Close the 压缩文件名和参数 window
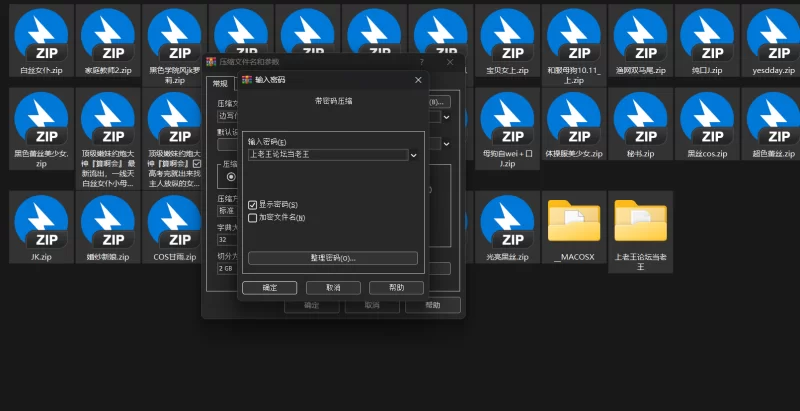Image resolution: width=800 pixels, height=411 pixels. tap(449, 62)
